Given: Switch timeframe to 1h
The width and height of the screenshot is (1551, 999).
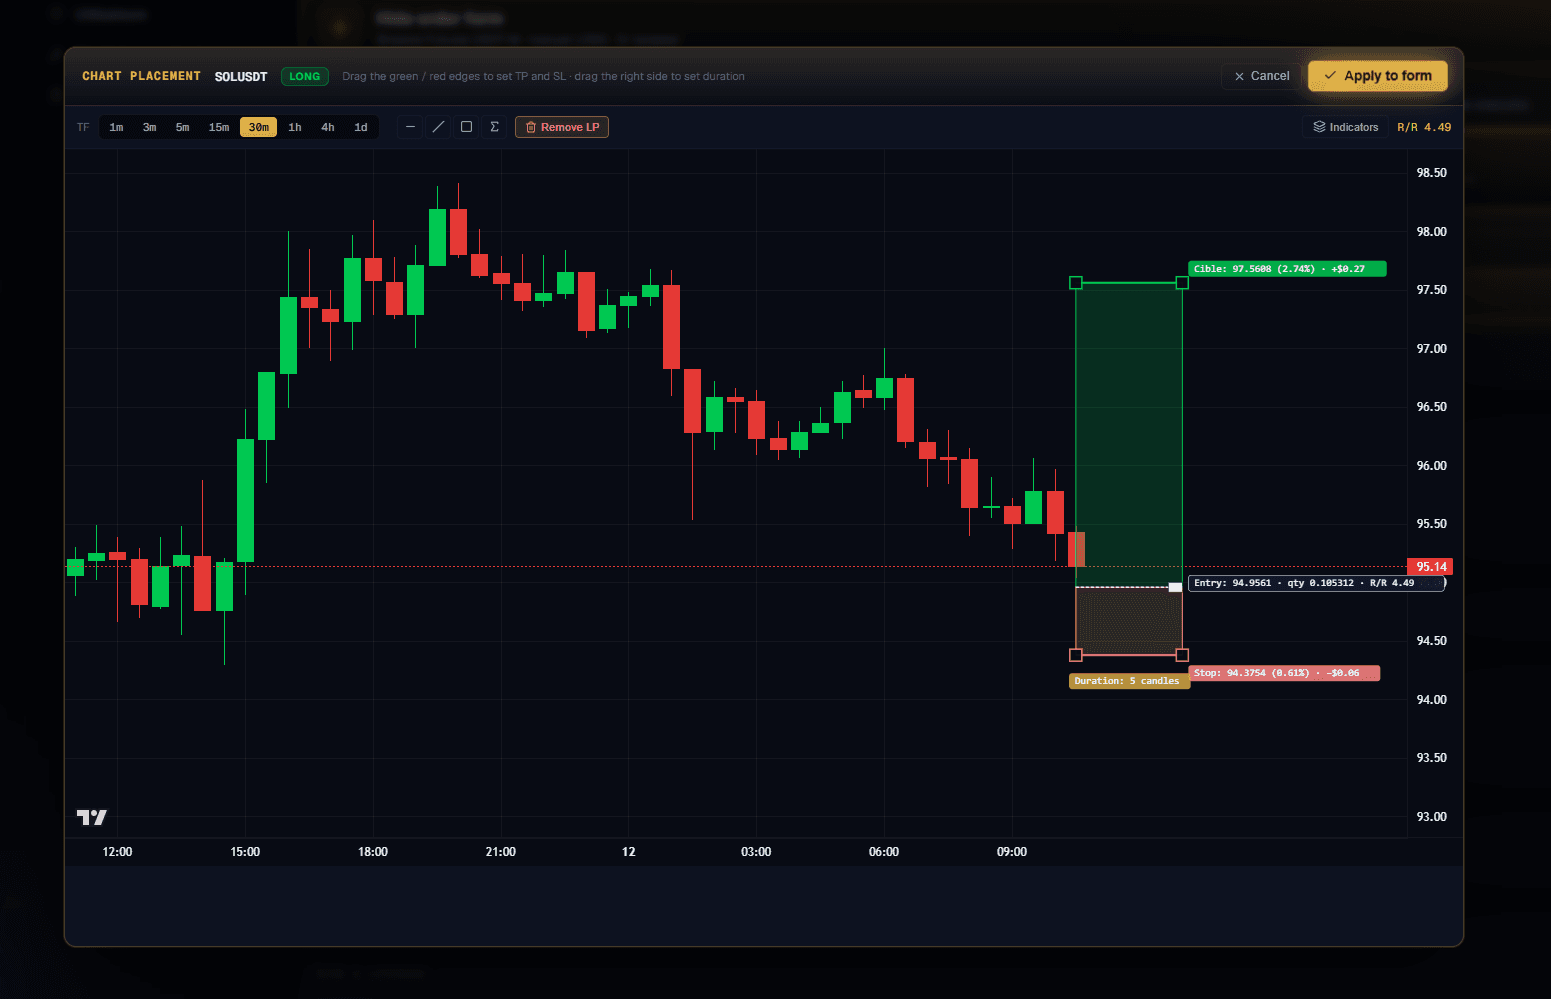Looking at the screenshot, I should tap(295, 127).
